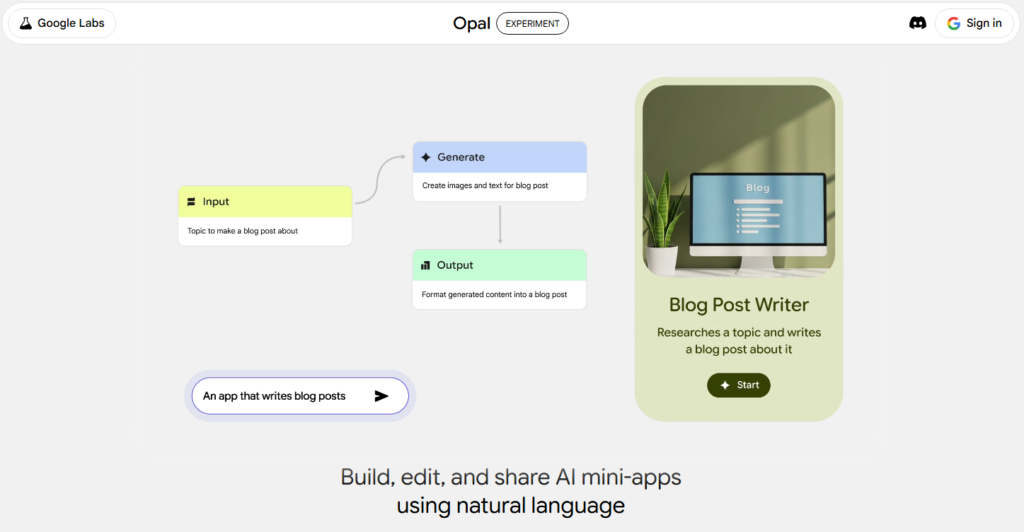Click 'Topic to make a blog post about' text
The width and height of the screenshot is (1024, 532).
point(243,231)
